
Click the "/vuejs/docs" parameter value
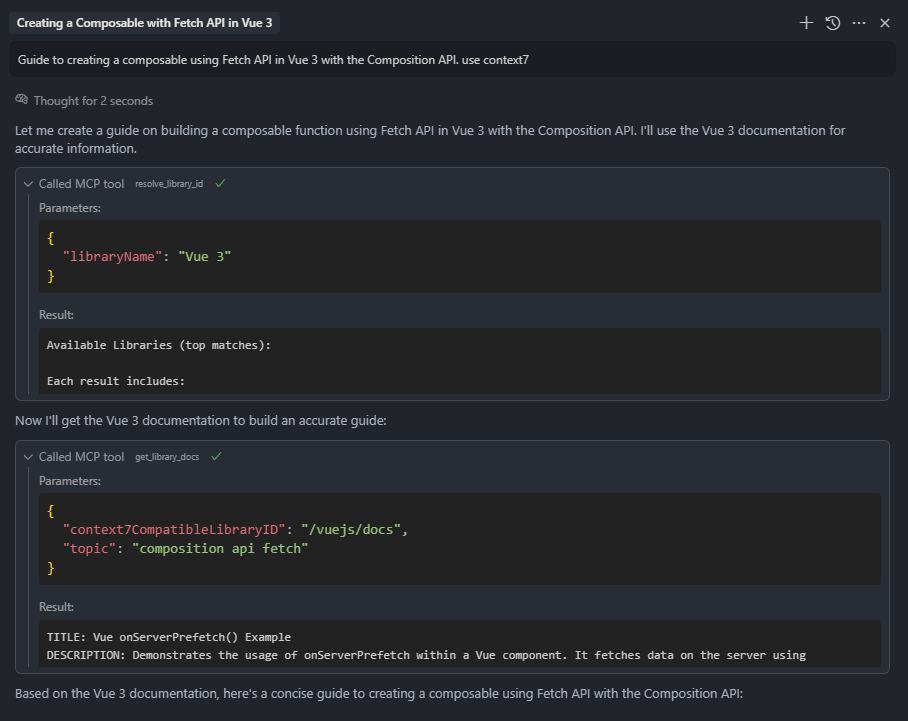351,529
